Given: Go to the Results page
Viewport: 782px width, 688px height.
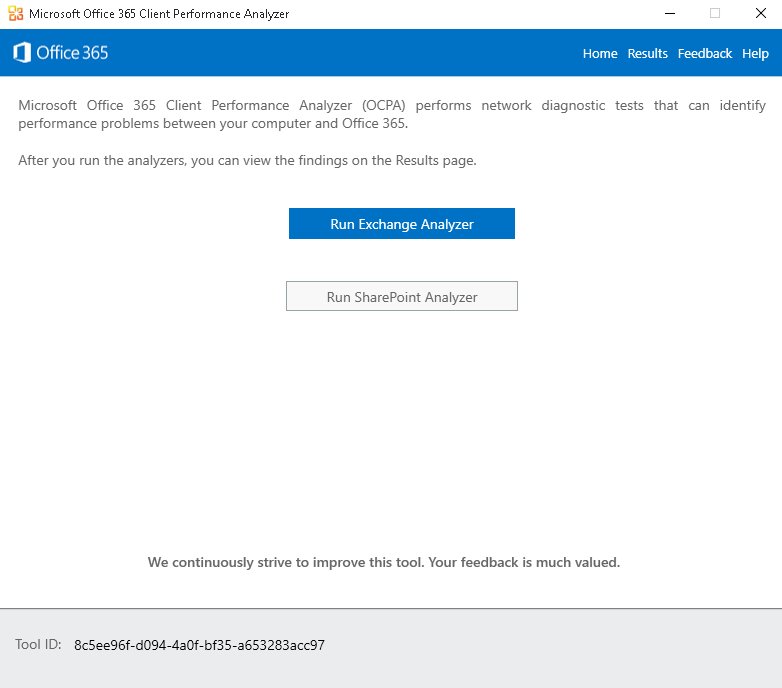Looking at the screenshot, I should [647, 53].
